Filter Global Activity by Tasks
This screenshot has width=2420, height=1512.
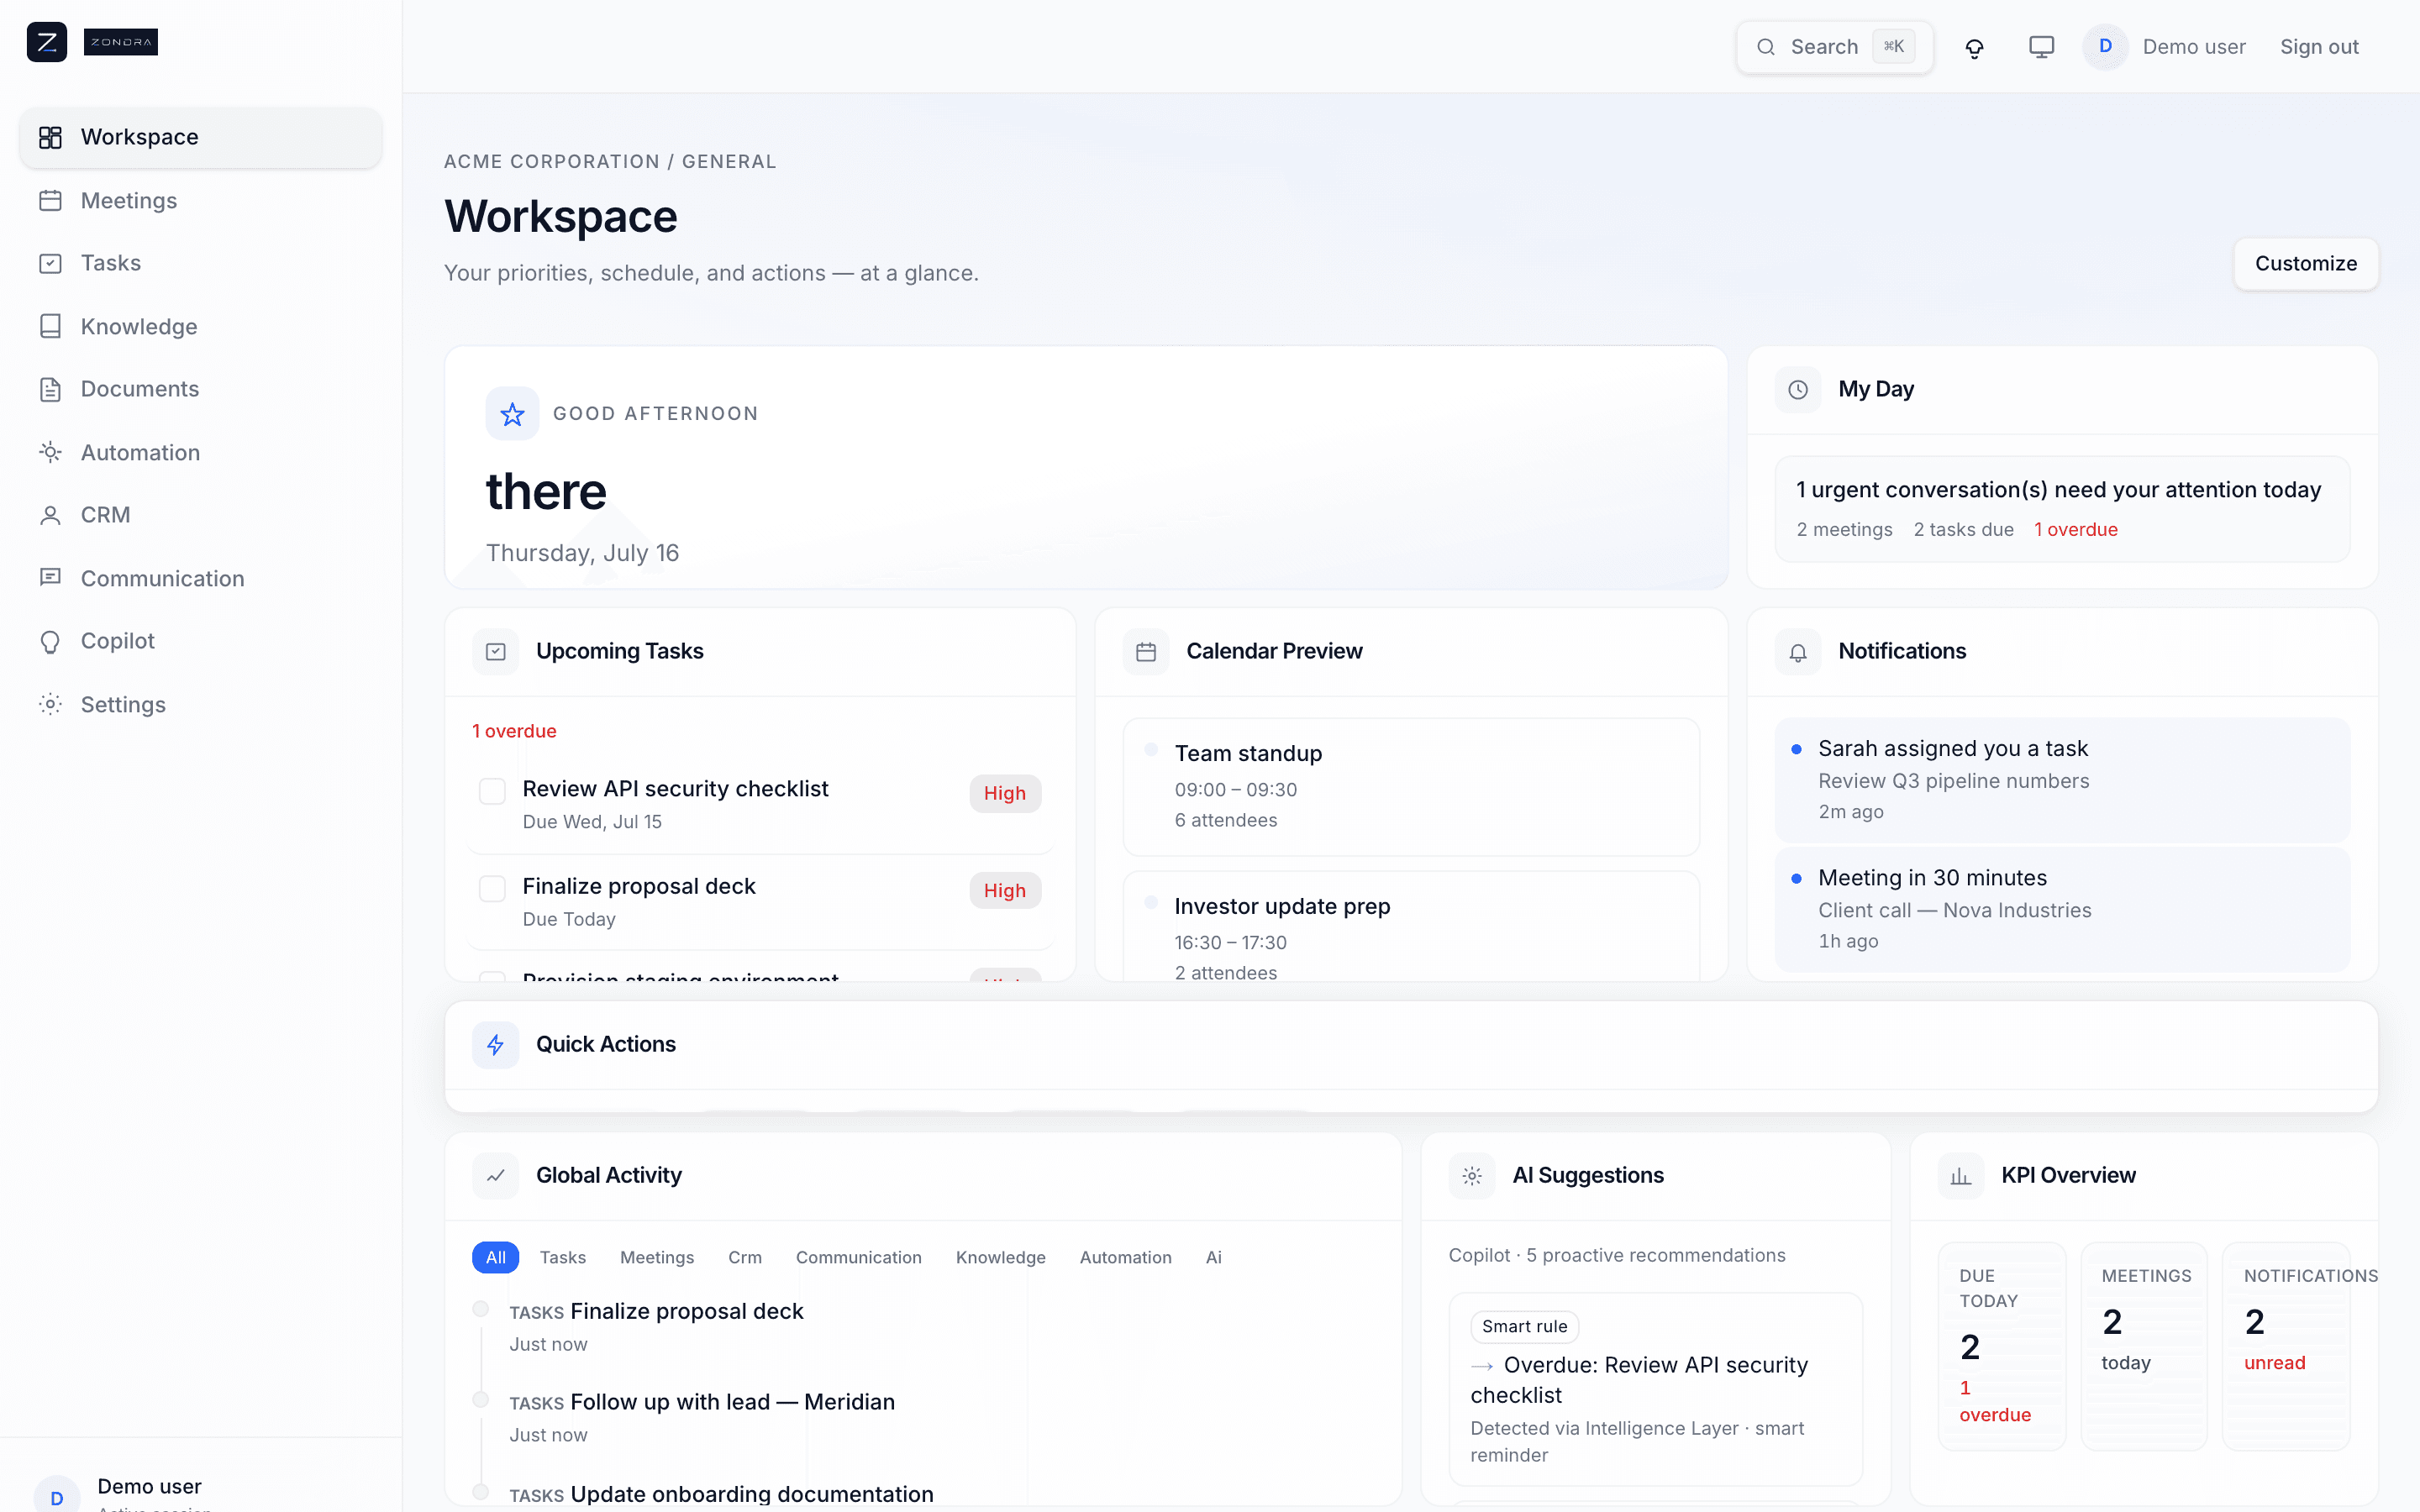[563, 1257]
